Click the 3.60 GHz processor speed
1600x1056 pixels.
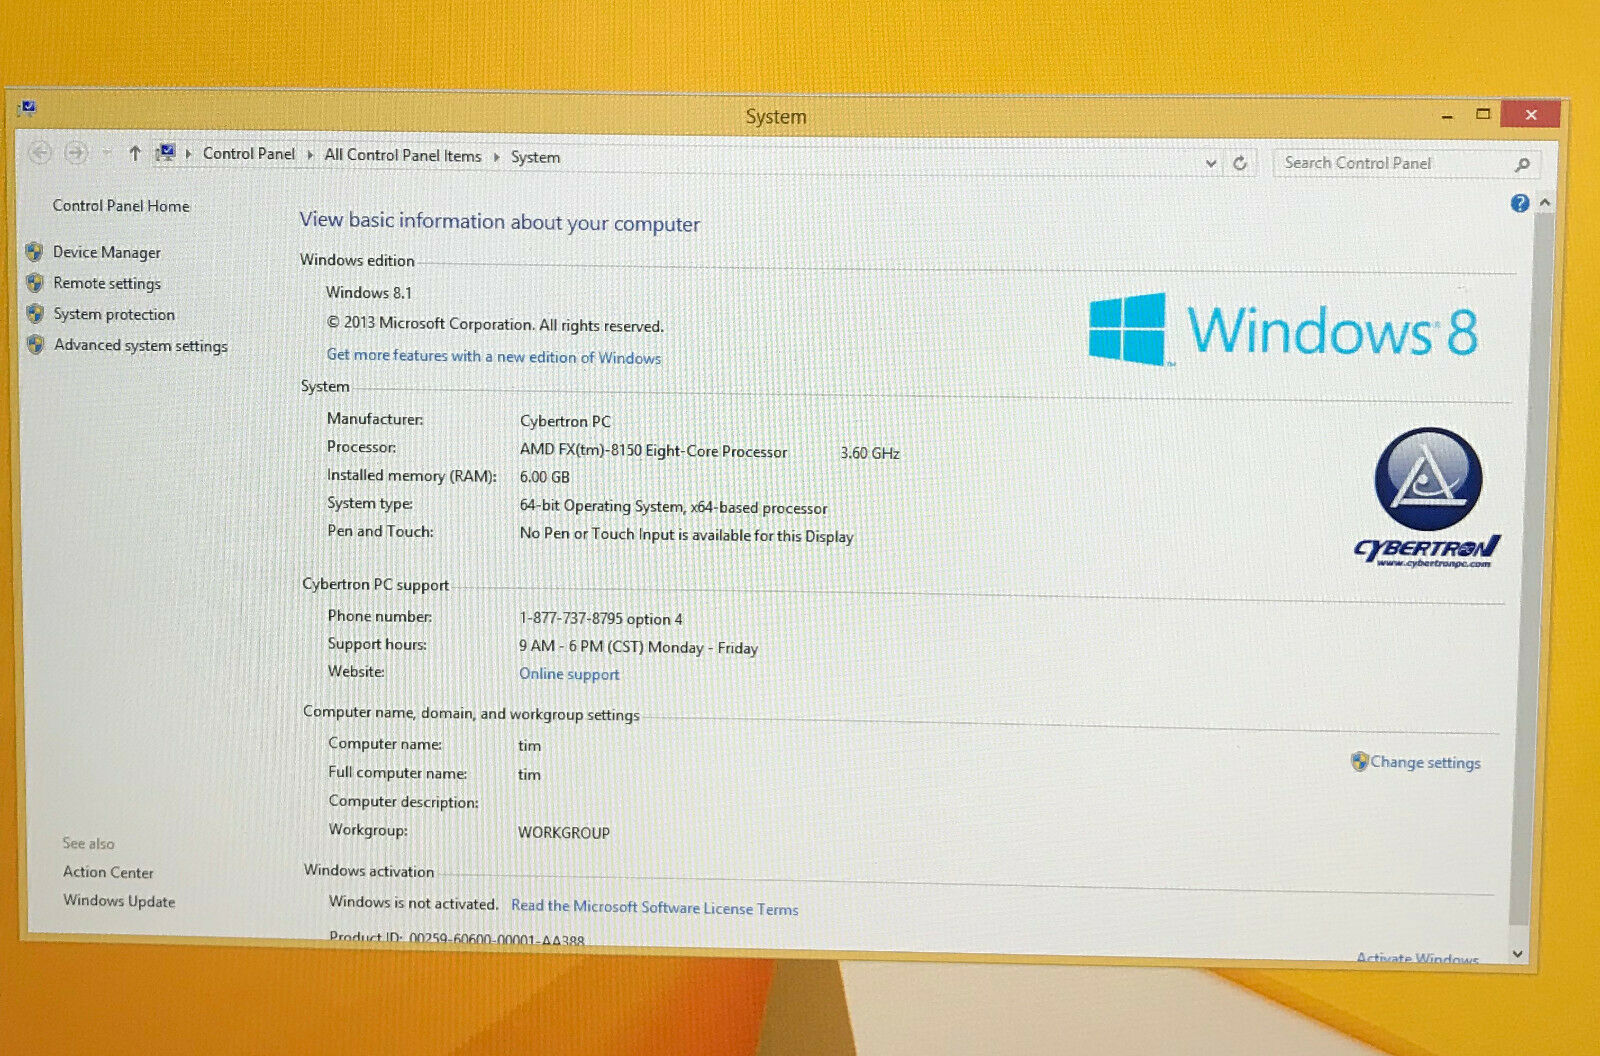[869, 453]
